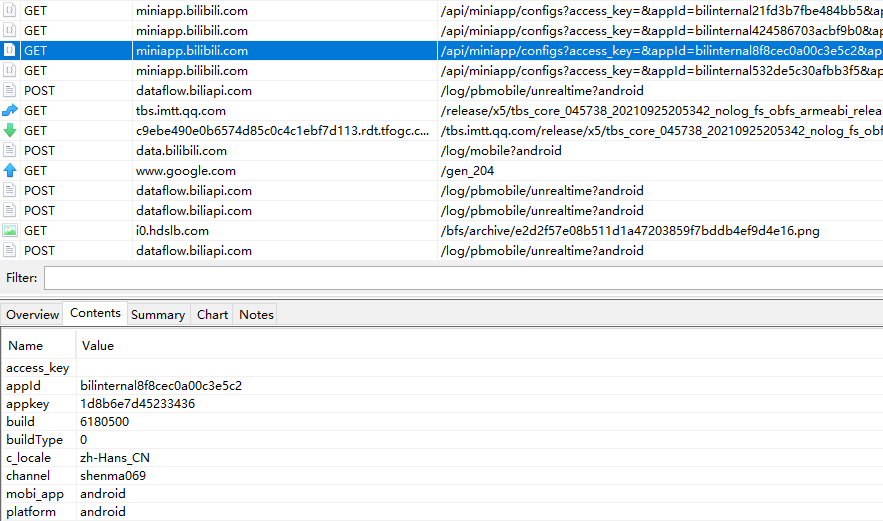The width and height of the screenshot is (883, 521).
Task: Select the build parameter name
Action: tap(20, 422)
